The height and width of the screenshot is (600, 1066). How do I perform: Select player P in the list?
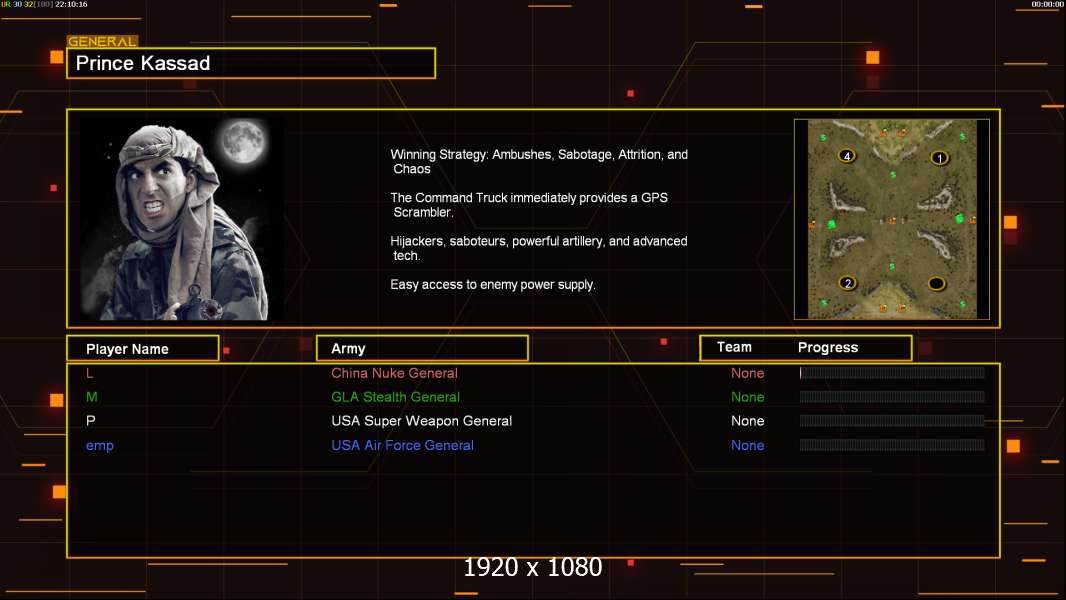[90, 421]
